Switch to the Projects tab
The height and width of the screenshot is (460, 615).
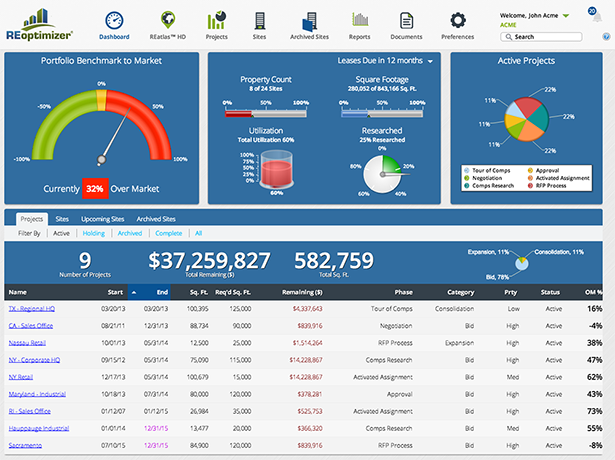31,219
